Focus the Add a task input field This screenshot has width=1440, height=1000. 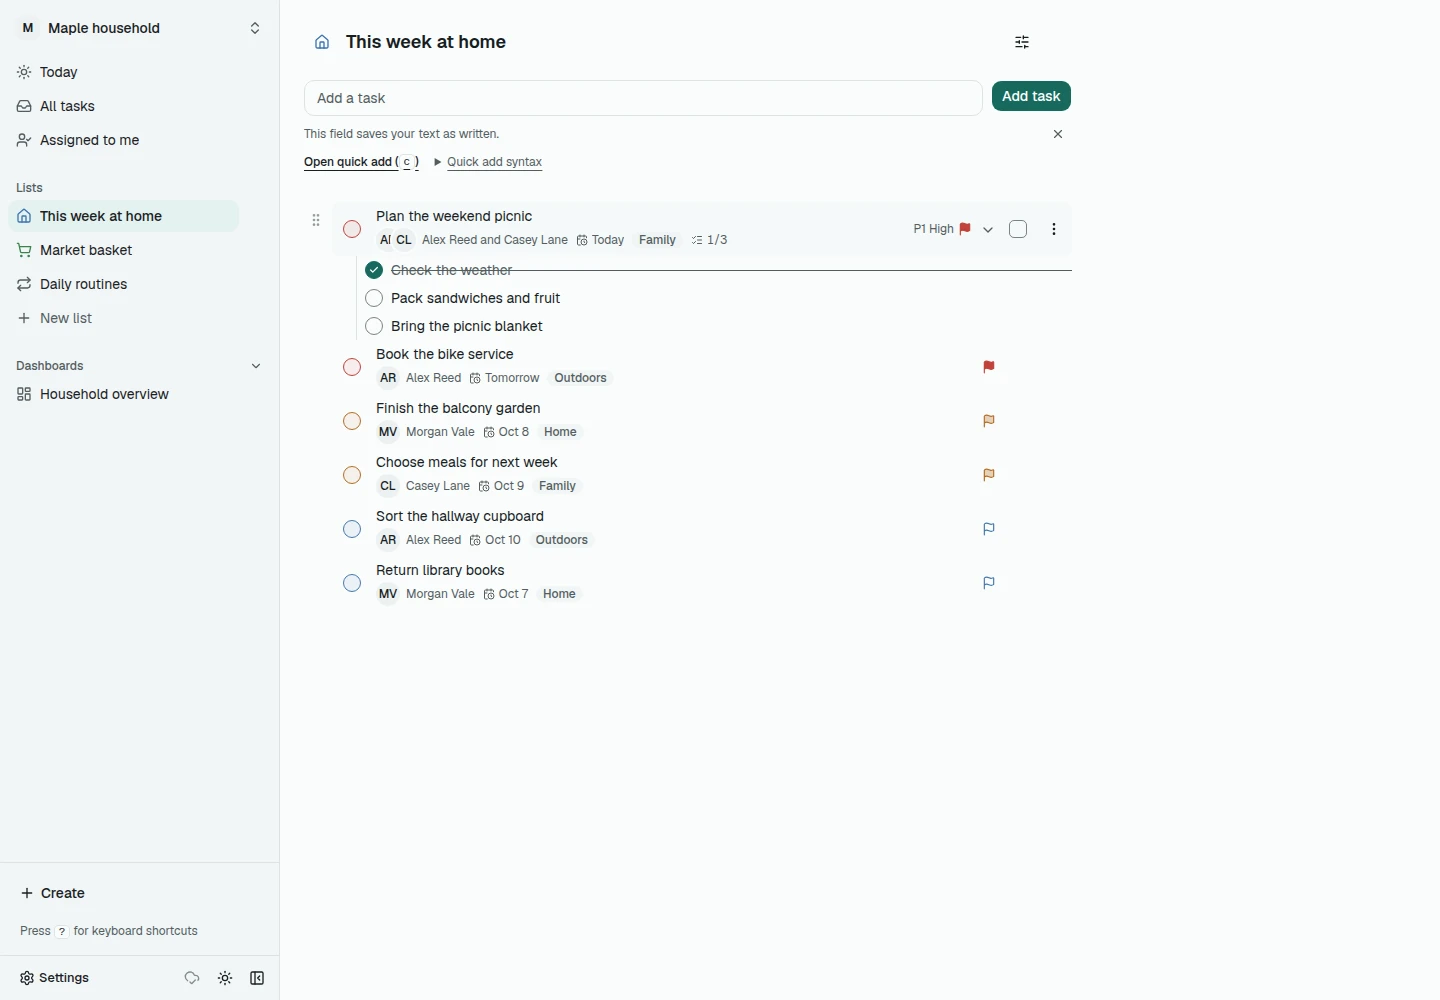coord(643,98)
